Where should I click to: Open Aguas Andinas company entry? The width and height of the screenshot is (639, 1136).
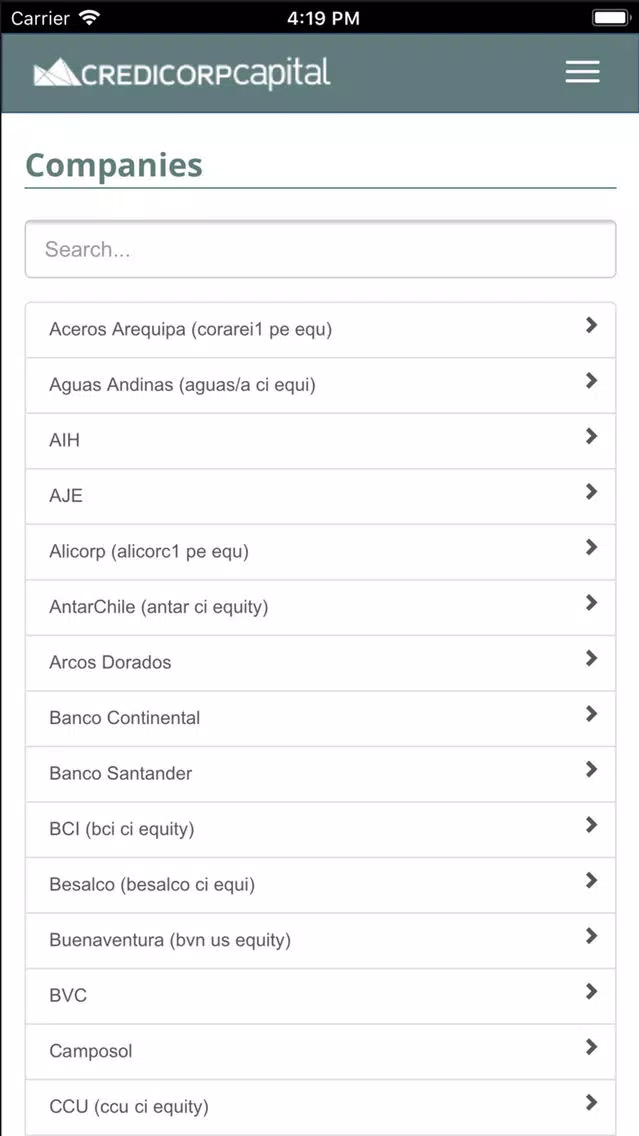click(x=320, y=385)
